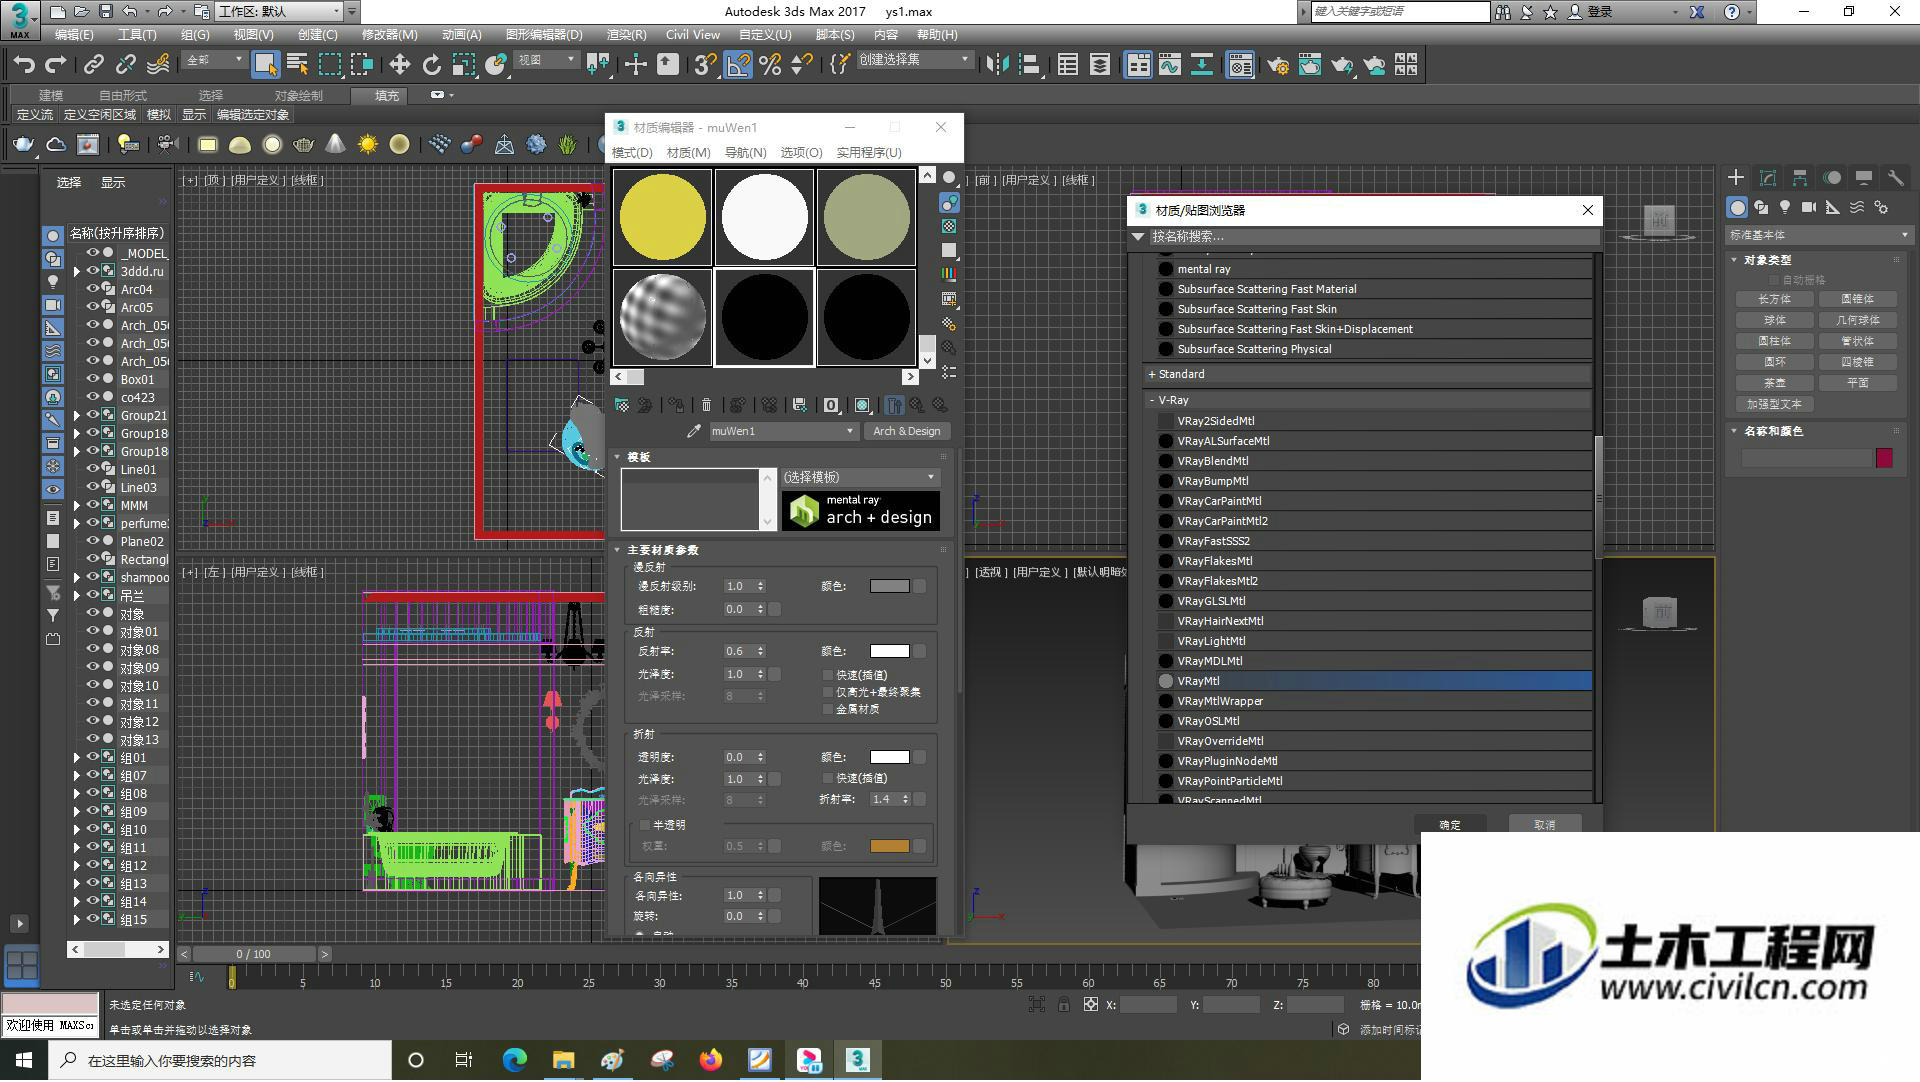Screen dimensions: 1920x1082
Task: Select the Cameras category icon
Action: coord(1809,207)
